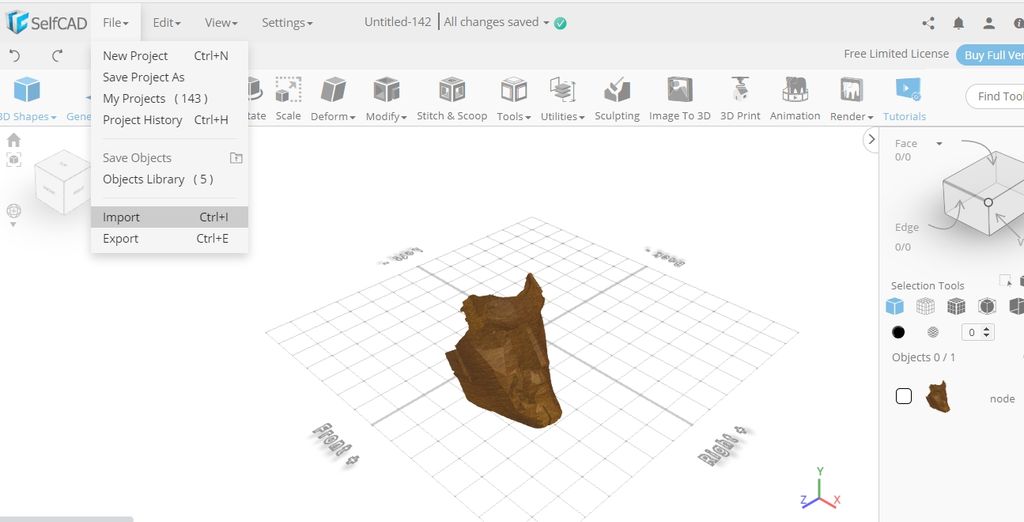The width and height of the screenshot is (1024, 522).
Task: Activate the Scale tool
Action: (x=288, y=99)
